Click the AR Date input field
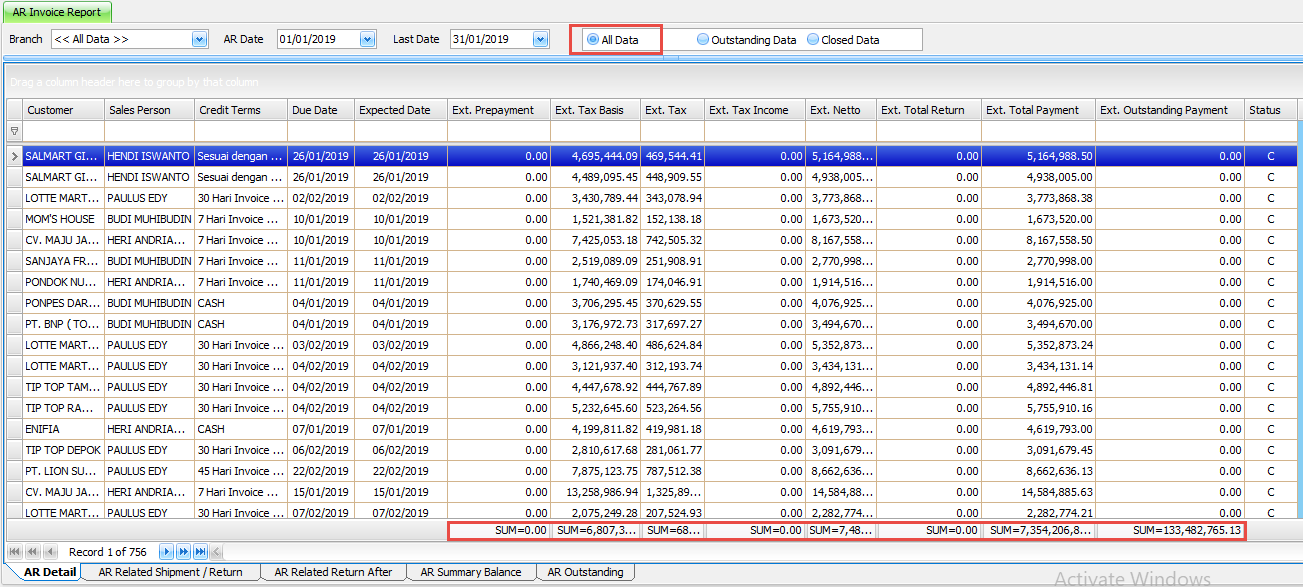 [x=318, y=39]
